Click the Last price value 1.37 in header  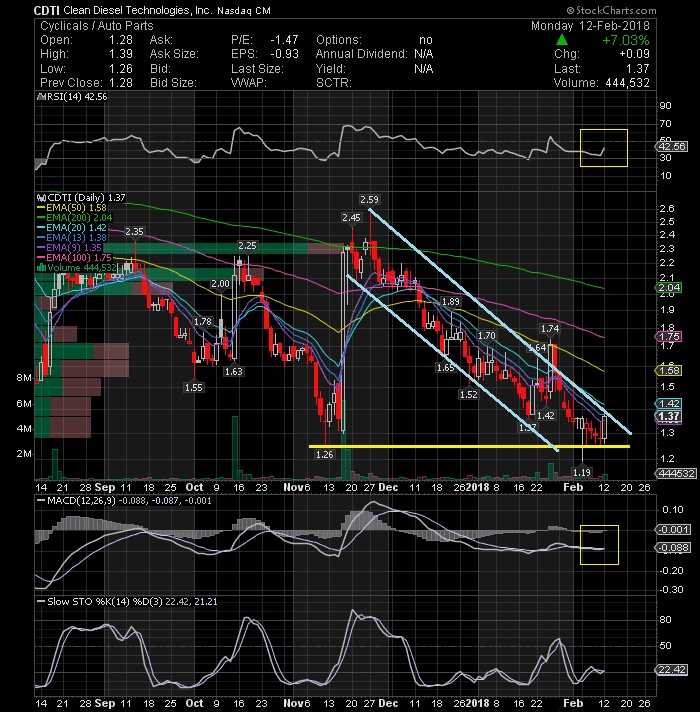click(x=638, y=69)
